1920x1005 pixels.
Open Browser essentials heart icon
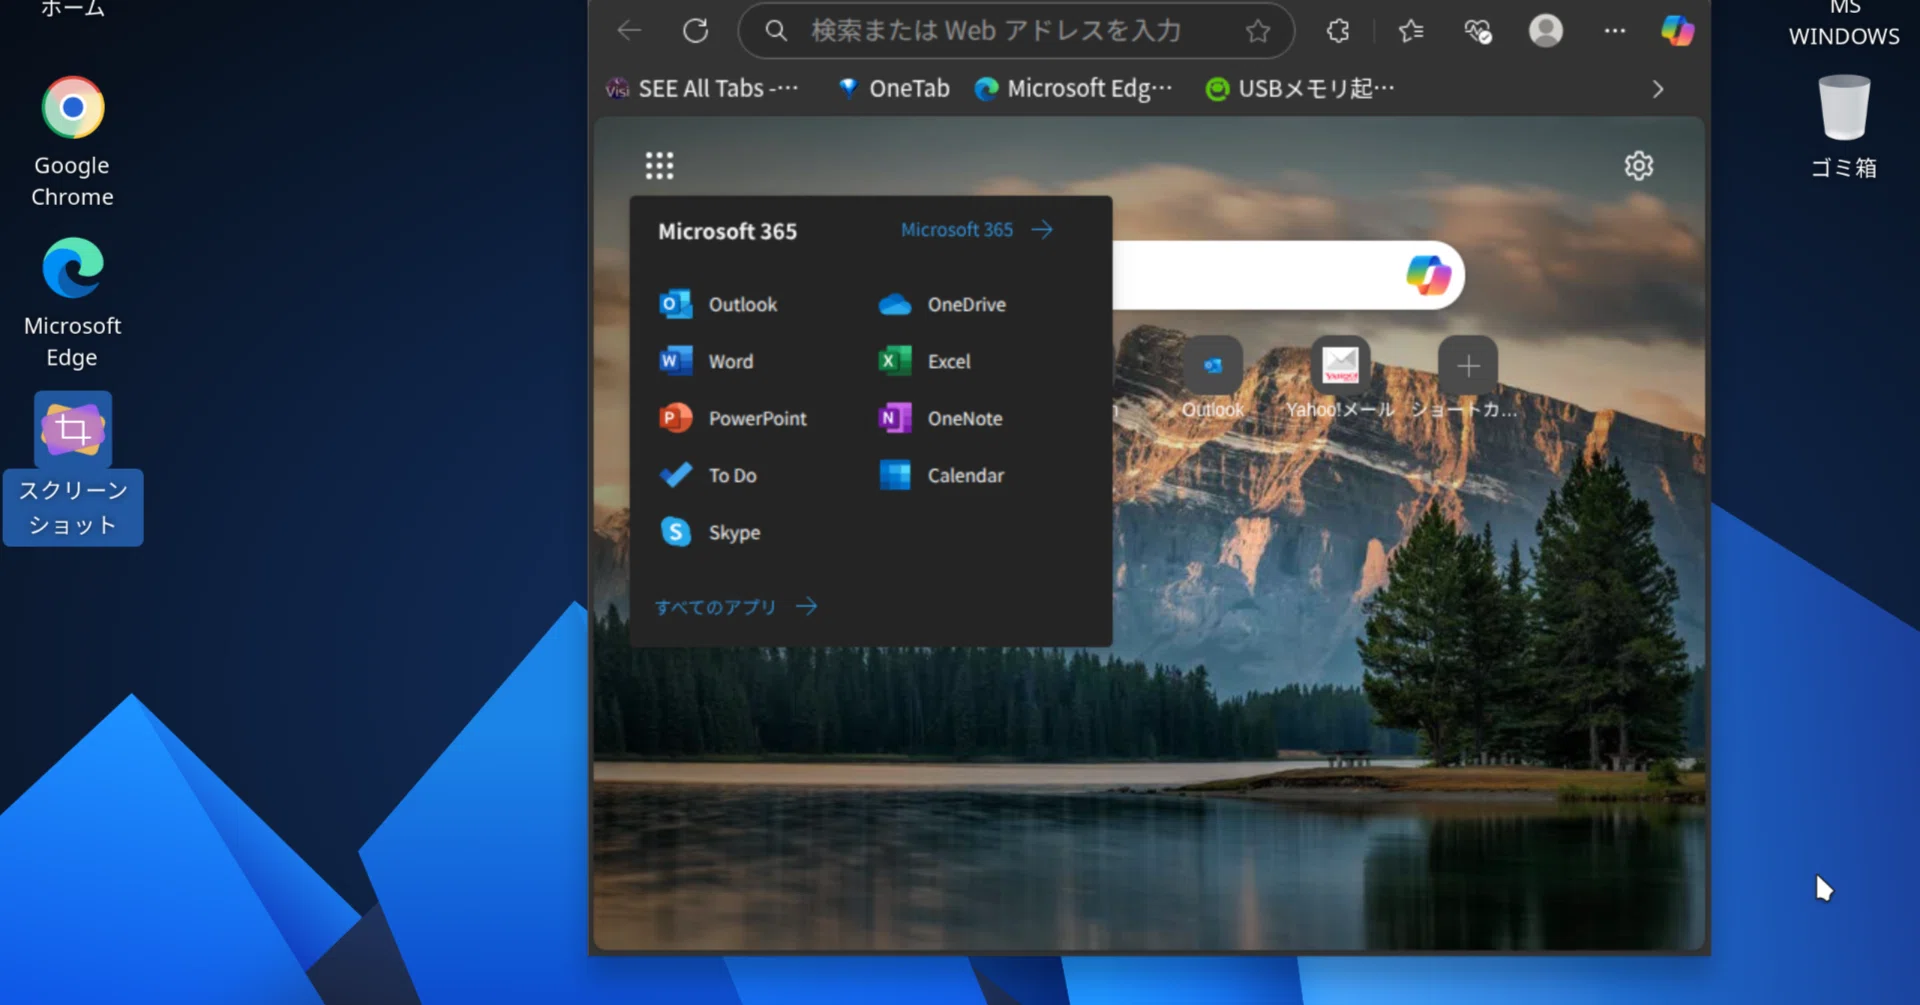(x=1477, y=31)
